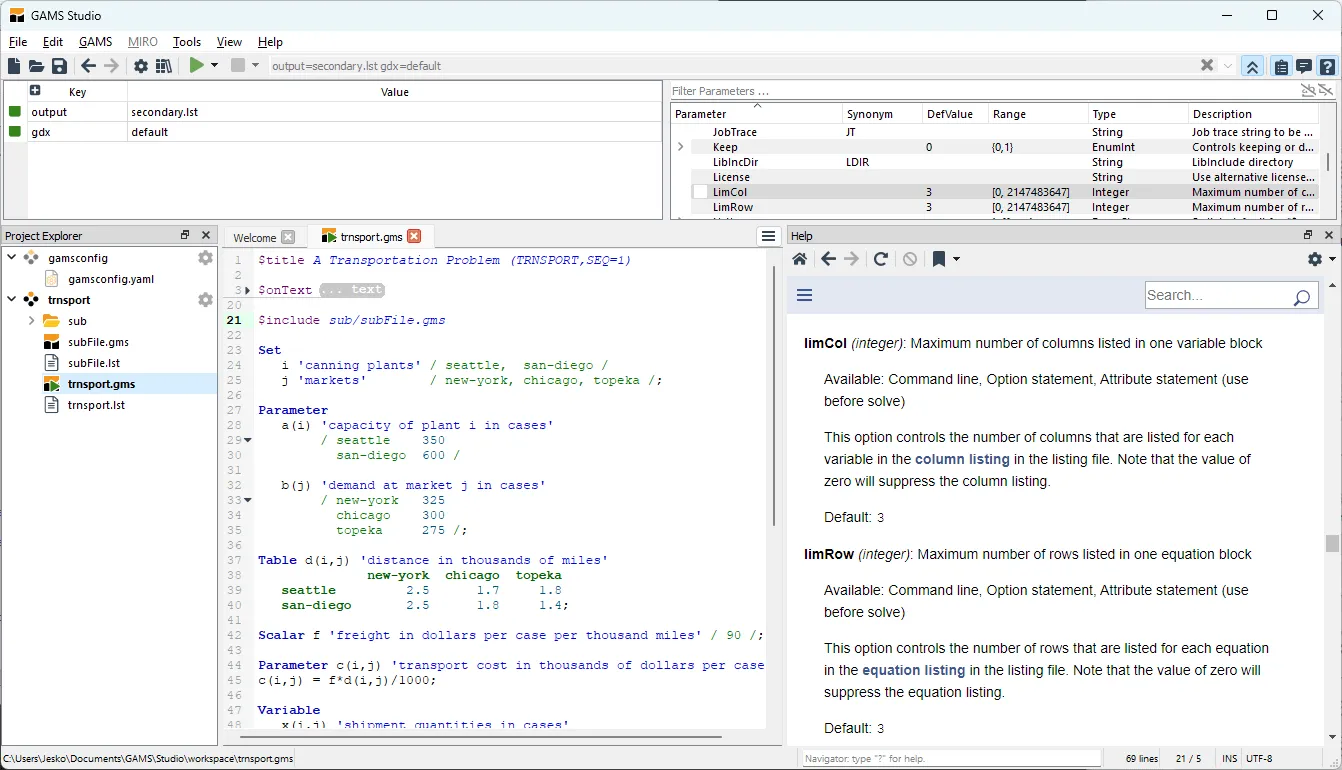1342x770 pixels.
Task: Open the trnsport project options gear
Action: tap(205, 300)
